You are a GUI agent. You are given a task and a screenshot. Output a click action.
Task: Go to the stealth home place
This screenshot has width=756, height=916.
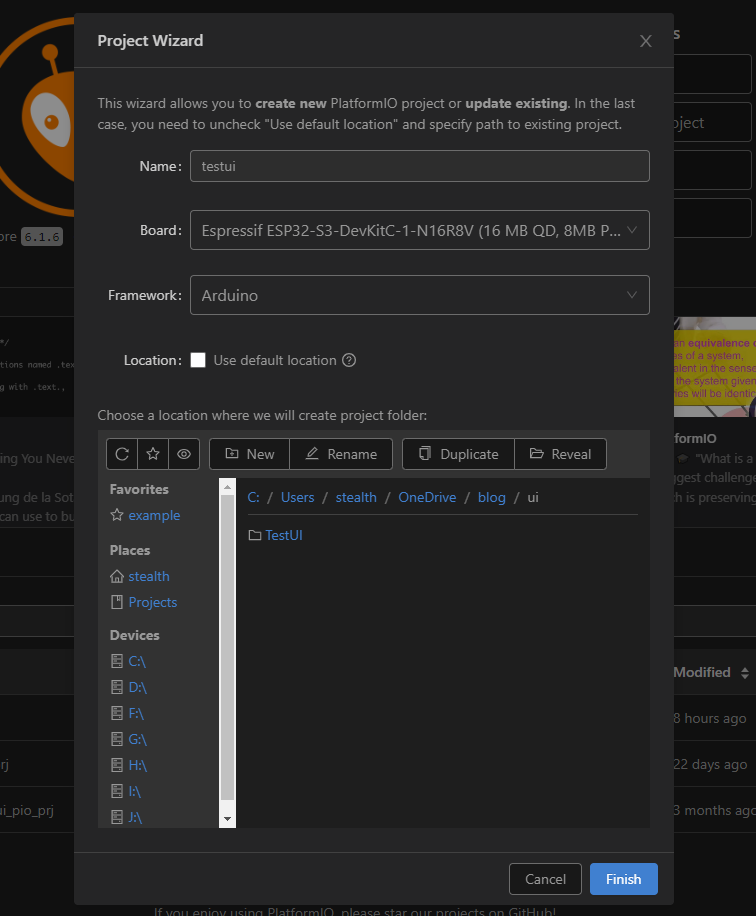[149, 576]
